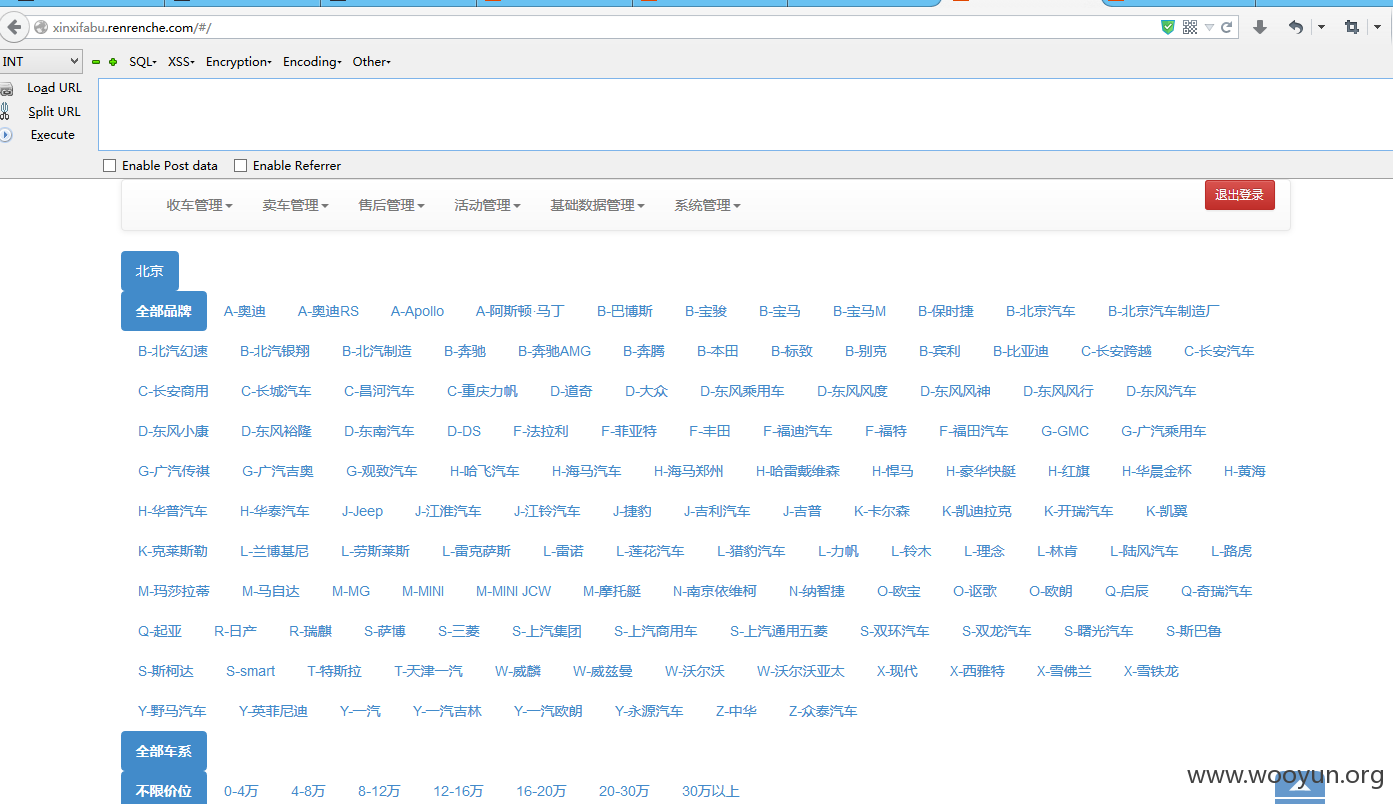Expand the XSS dropdown menu
Viewport: 1393px width, 804px height.
point(181,62)
